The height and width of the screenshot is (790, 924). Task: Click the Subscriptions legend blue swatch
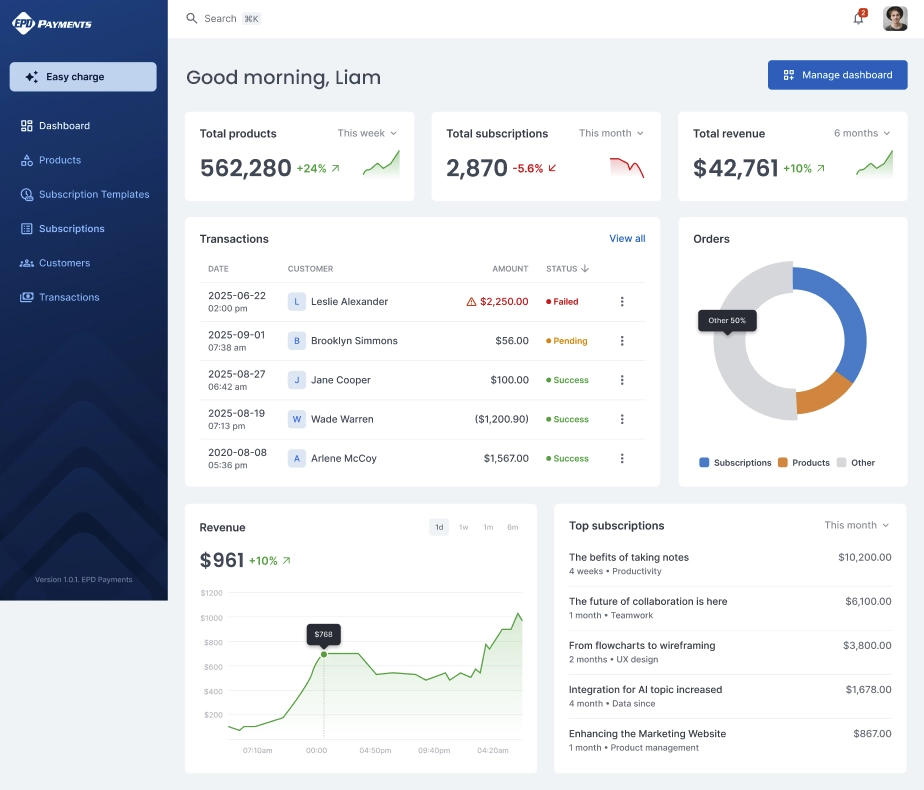pos(704,462)
